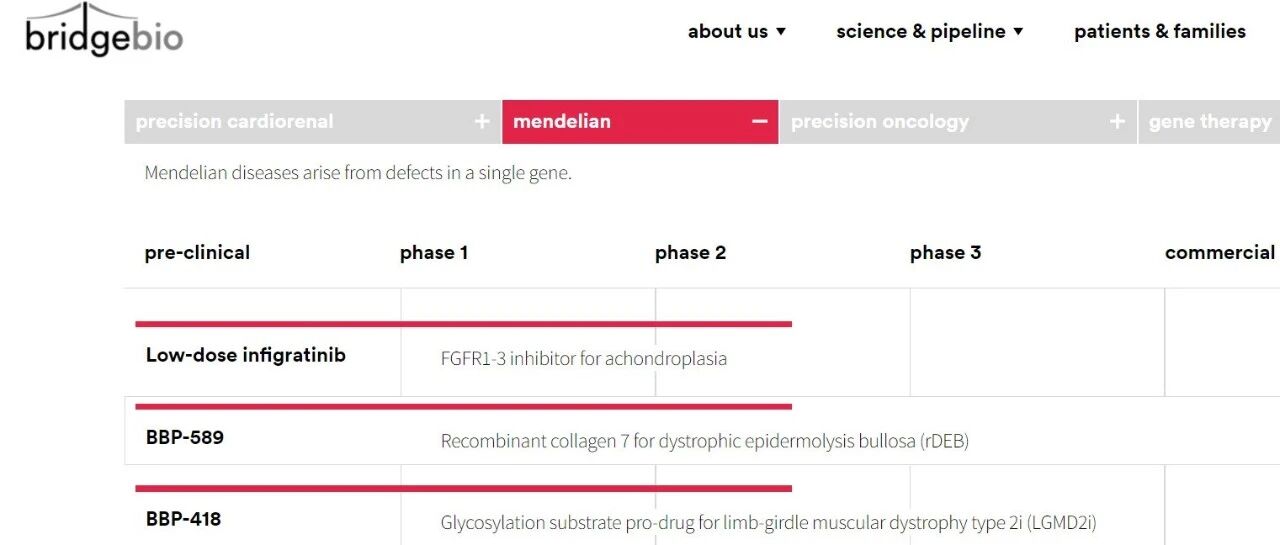Expand precision oncology with plus icon
This screenshot has width=1280, height=545.
(x=1117, y=122)
